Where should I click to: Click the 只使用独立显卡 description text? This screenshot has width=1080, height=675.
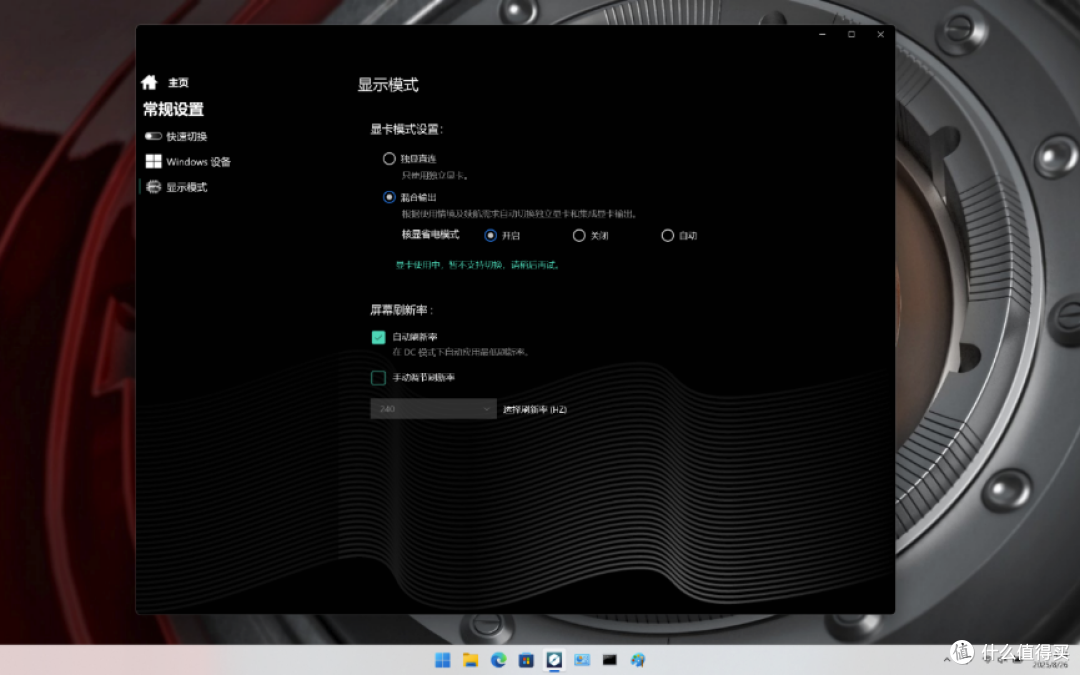(435, 176)
